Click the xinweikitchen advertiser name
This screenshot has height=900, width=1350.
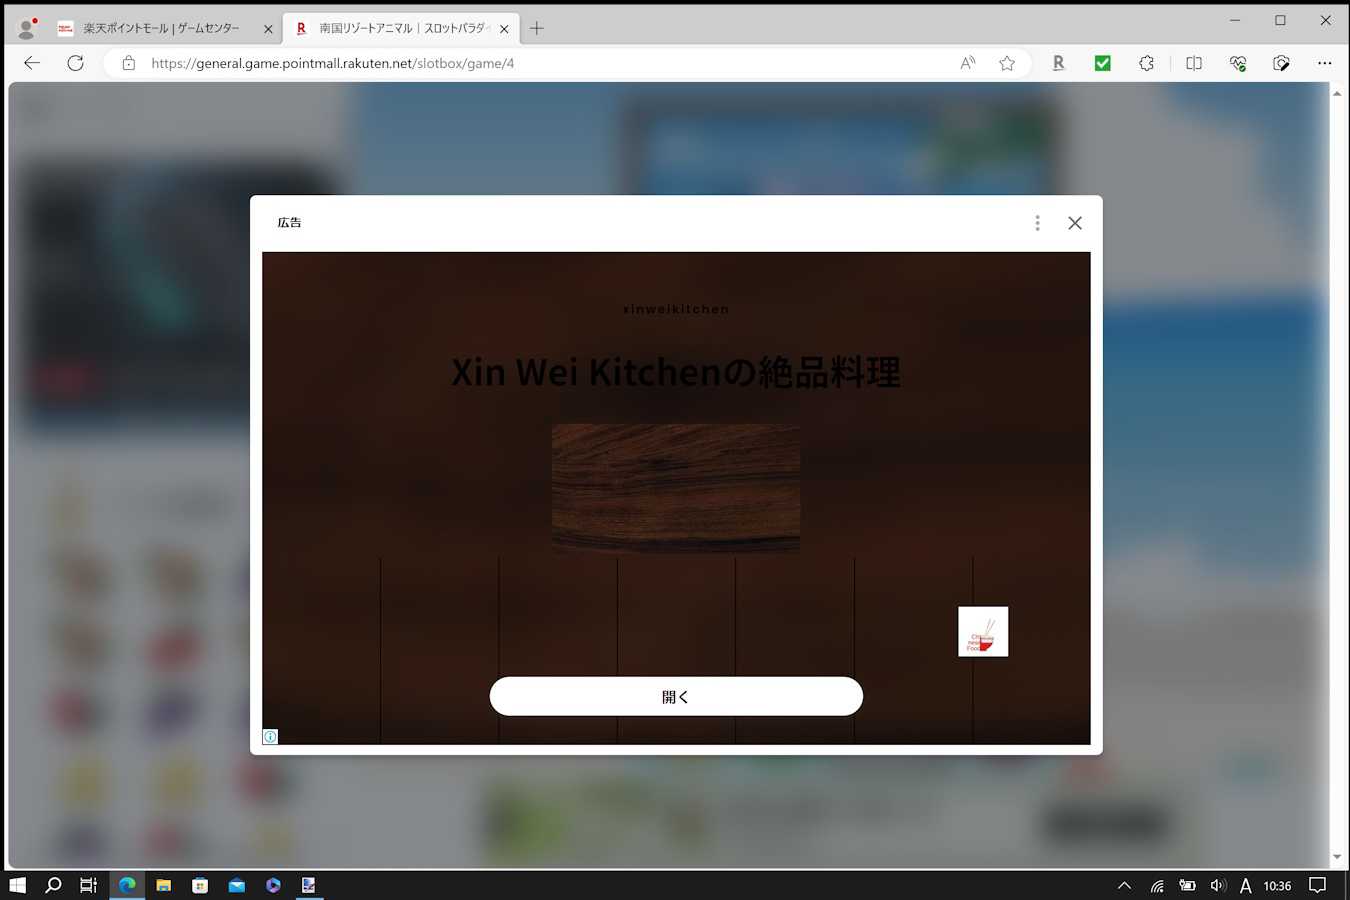click(676, 309)
